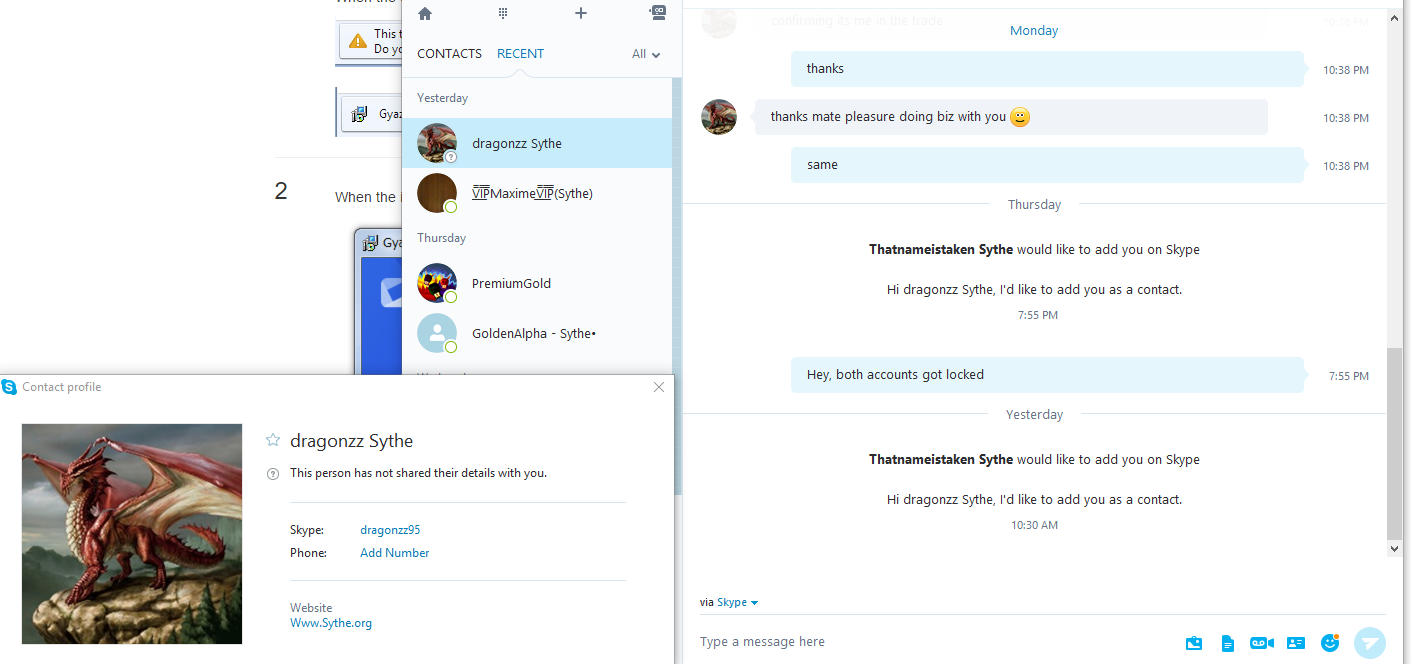Click the question mark details icon in the profile
The width and height of the screenshot is (1411, 664).
click(273, 473)
